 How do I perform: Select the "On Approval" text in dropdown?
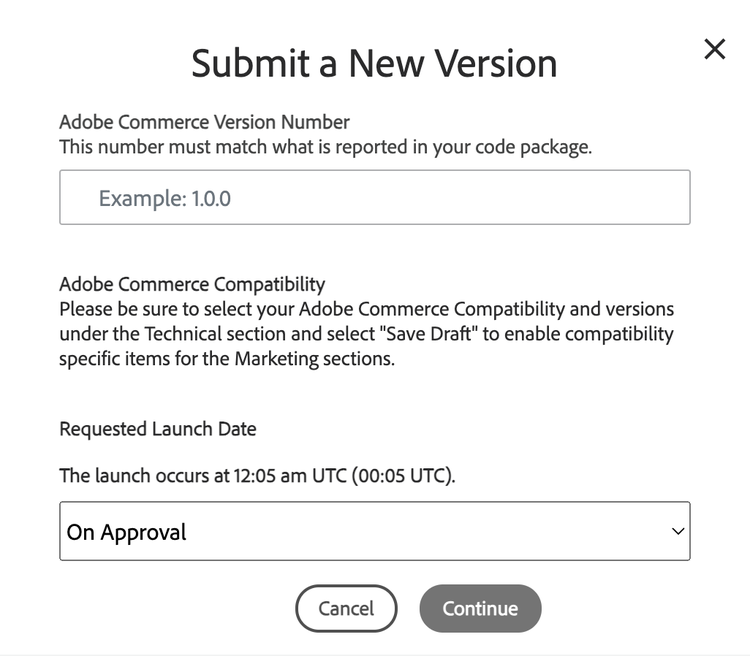click(127, 532)
